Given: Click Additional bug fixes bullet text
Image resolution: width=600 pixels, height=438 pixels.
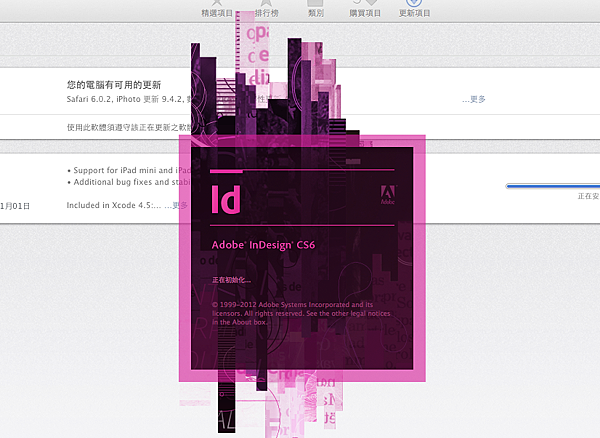Looking at the screenshot, I should pyautogui.click(x=129, y=182).
